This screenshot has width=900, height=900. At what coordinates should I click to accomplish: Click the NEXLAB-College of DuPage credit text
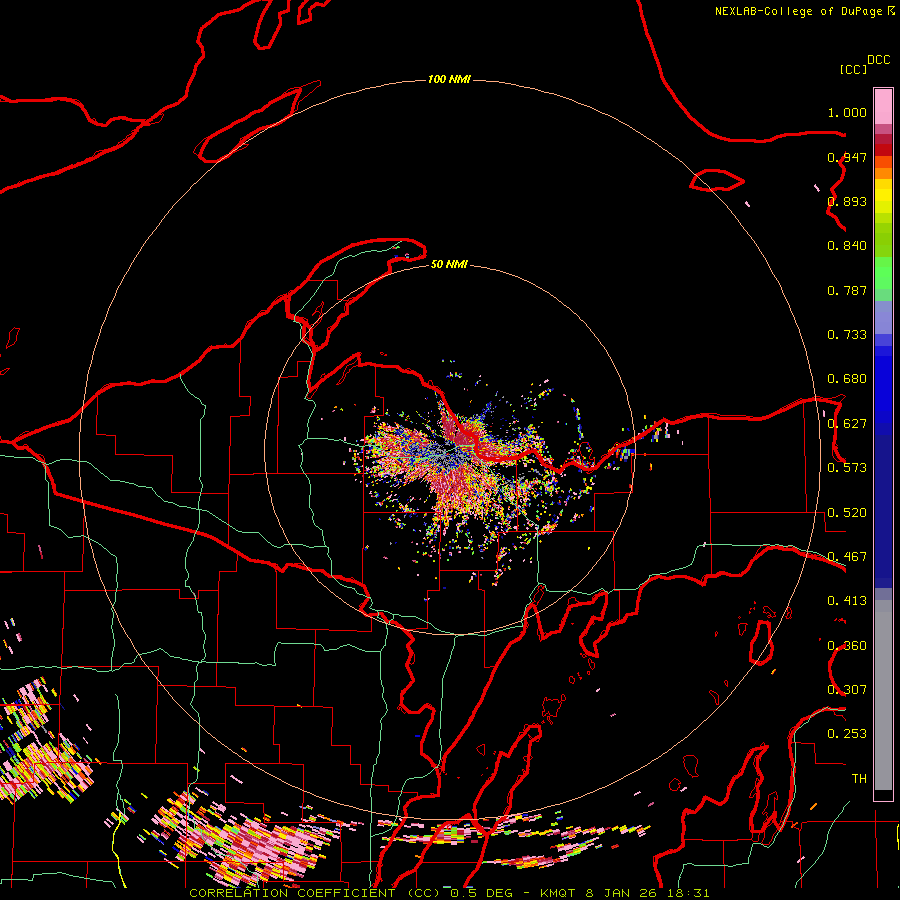[798, 11]
